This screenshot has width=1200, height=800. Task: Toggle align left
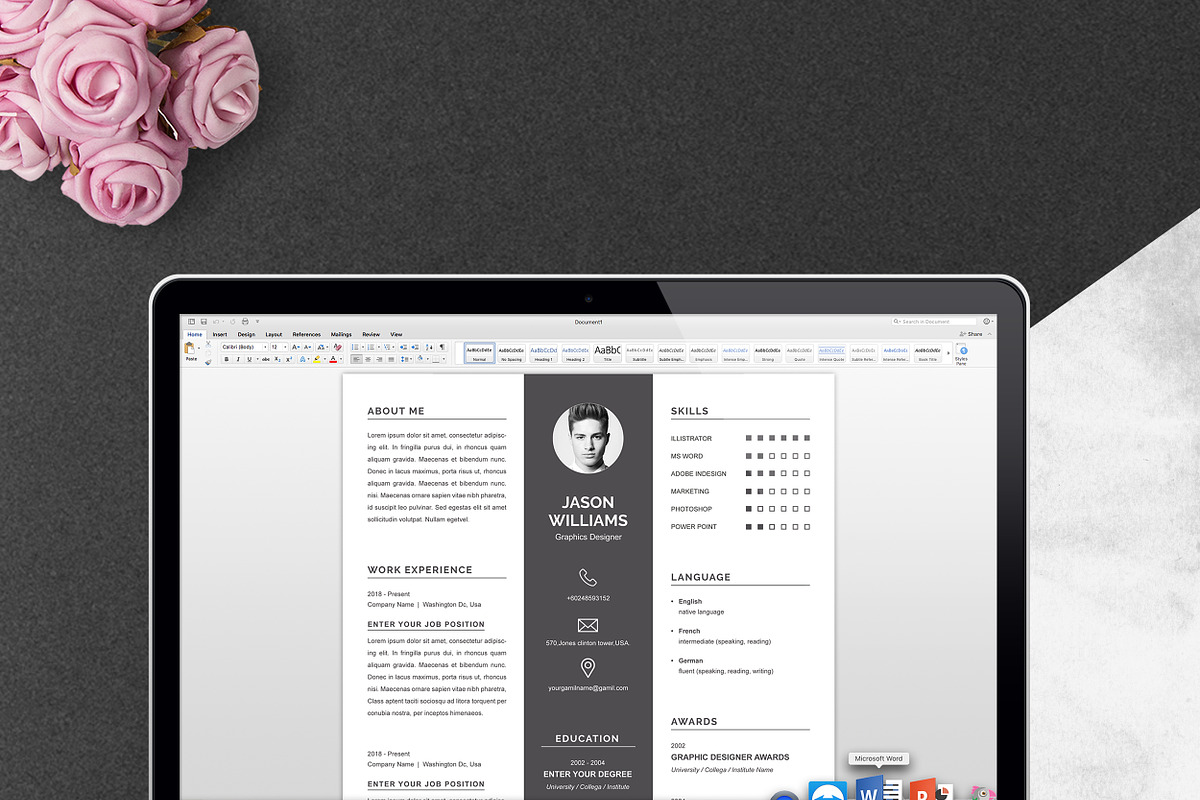tap(357, 359)
